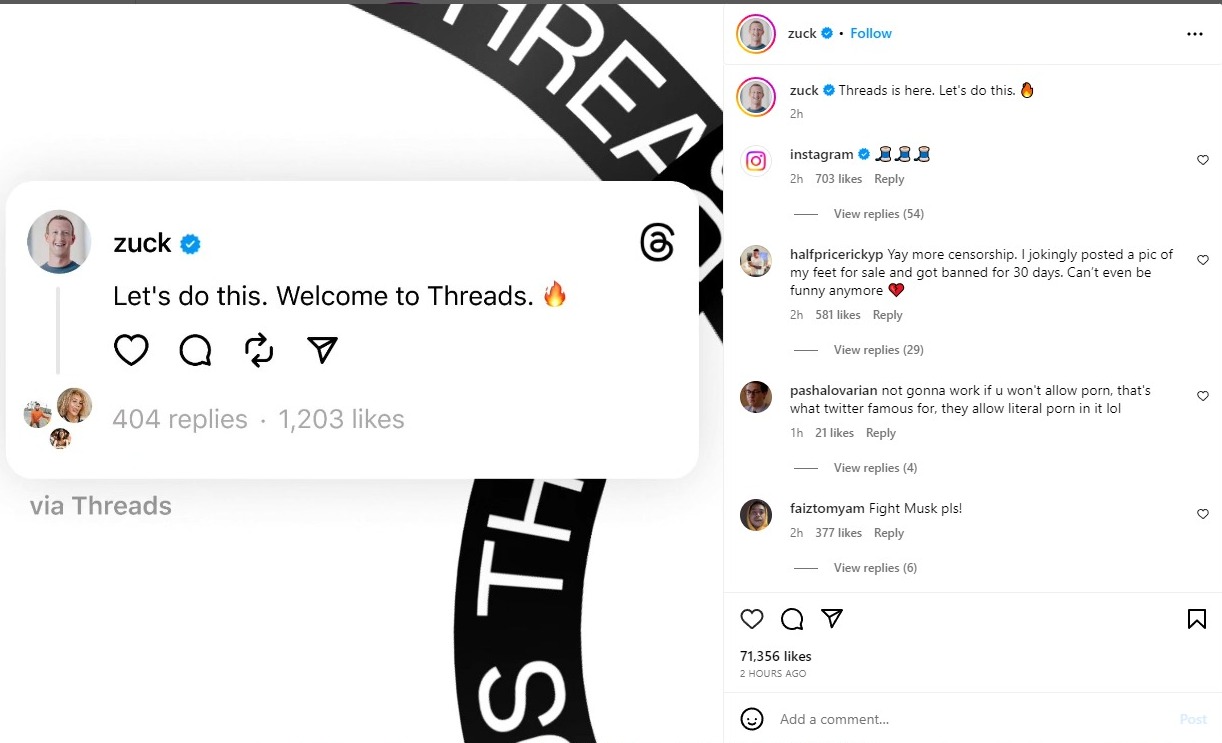Expand View replies (54)

[878, 214]
